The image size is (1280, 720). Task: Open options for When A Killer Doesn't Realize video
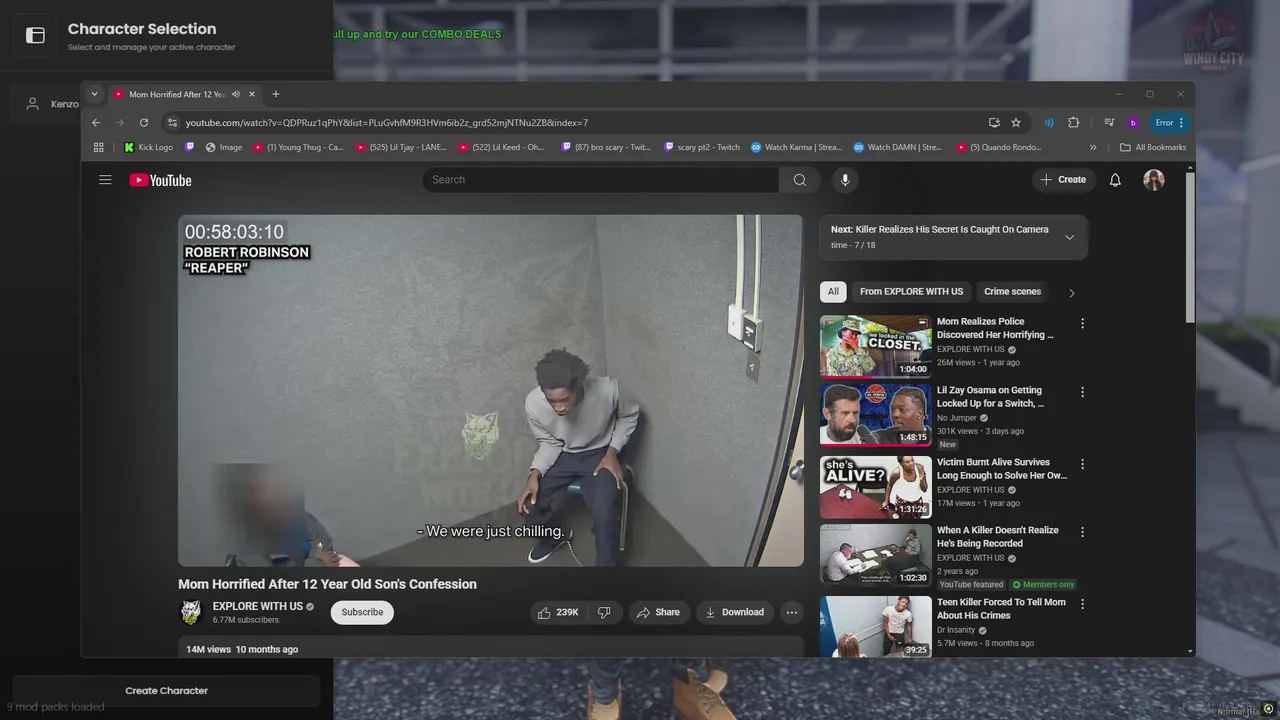(1082, 532)
